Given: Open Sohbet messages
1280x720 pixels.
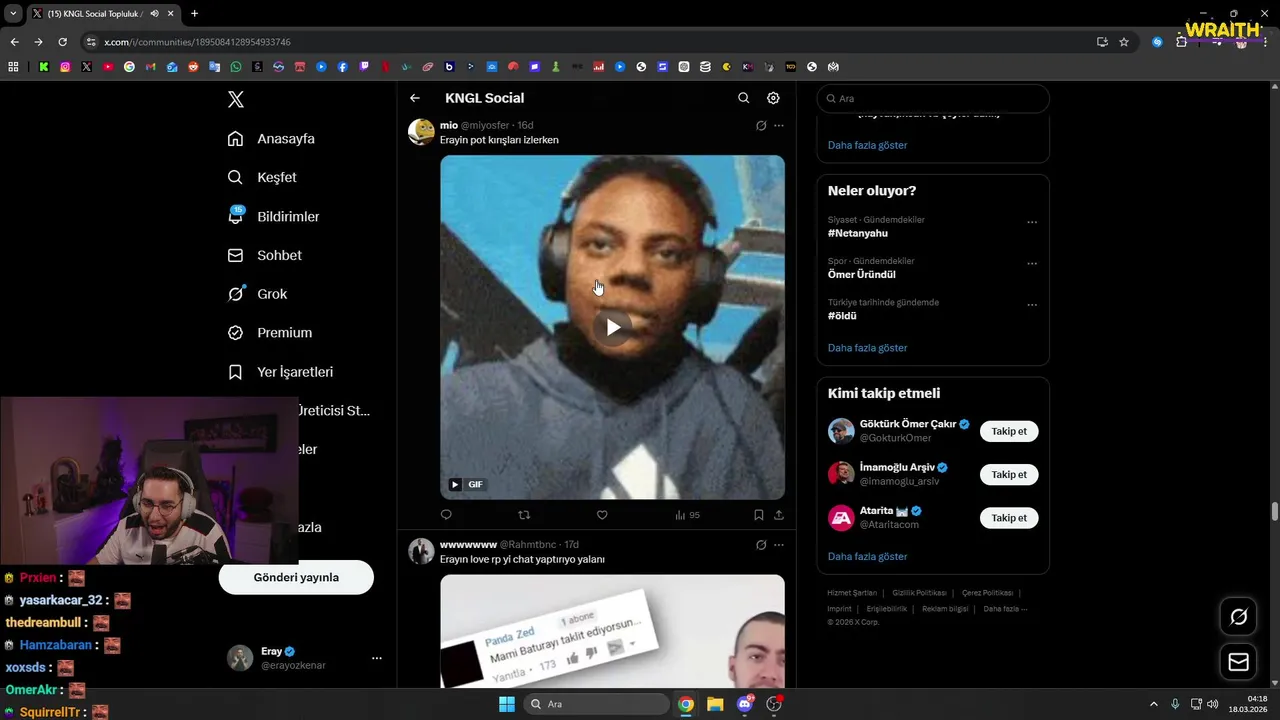Looking at the screenshot, I should [264, 255].
